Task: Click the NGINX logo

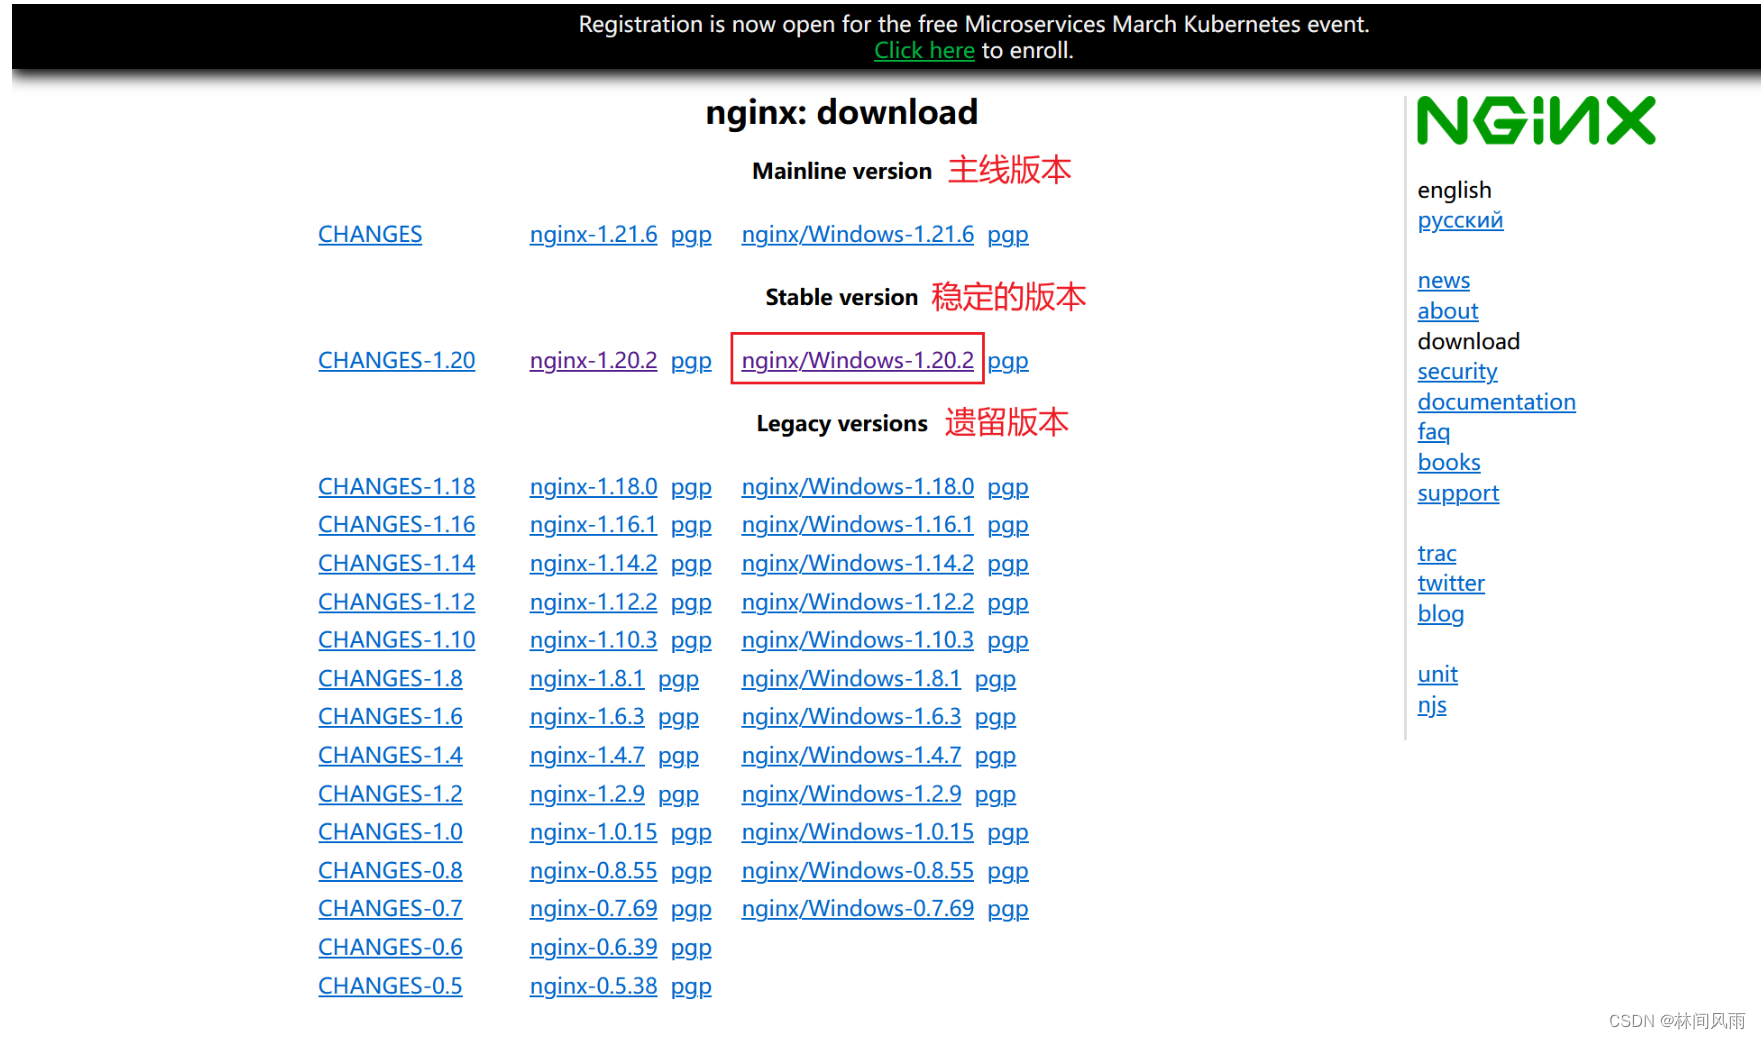Action: [1536, 121]
